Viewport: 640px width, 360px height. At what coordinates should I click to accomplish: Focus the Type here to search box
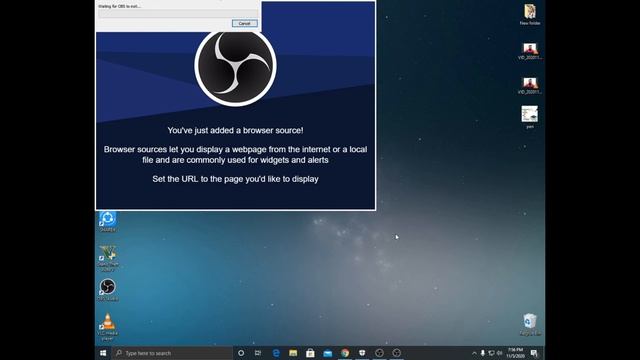(172, 353)
